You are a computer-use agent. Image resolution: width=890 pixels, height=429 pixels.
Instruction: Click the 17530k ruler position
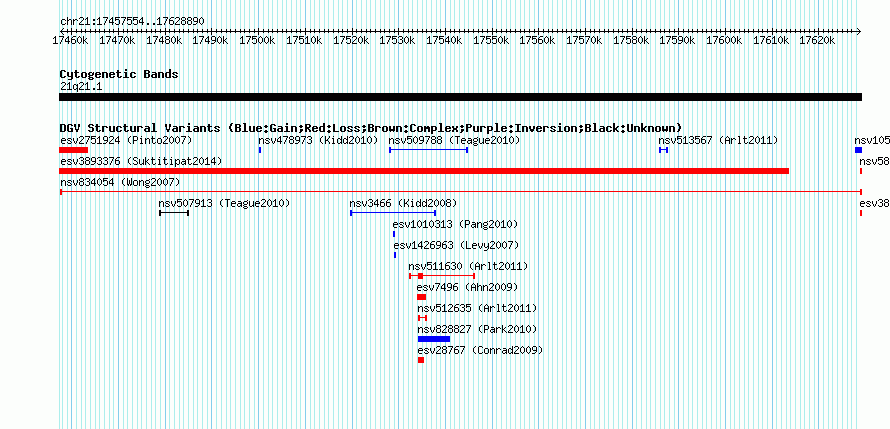397,40
